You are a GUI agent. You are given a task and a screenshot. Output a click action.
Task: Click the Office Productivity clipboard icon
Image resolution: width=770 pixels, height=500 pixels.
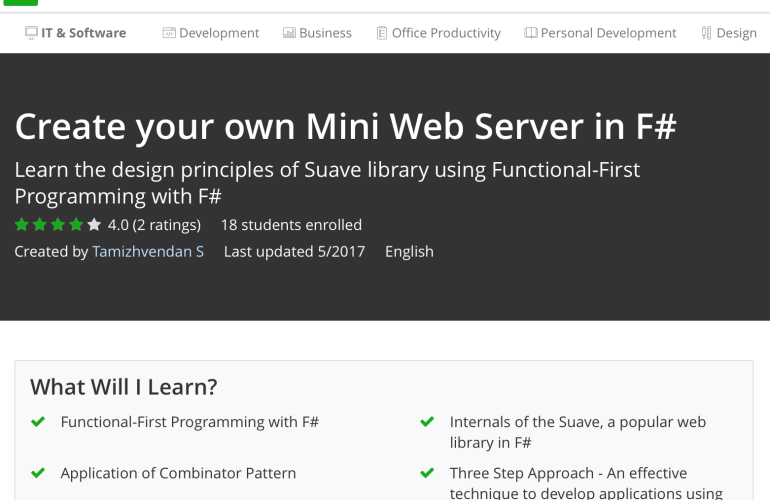[x=382, y=33]
